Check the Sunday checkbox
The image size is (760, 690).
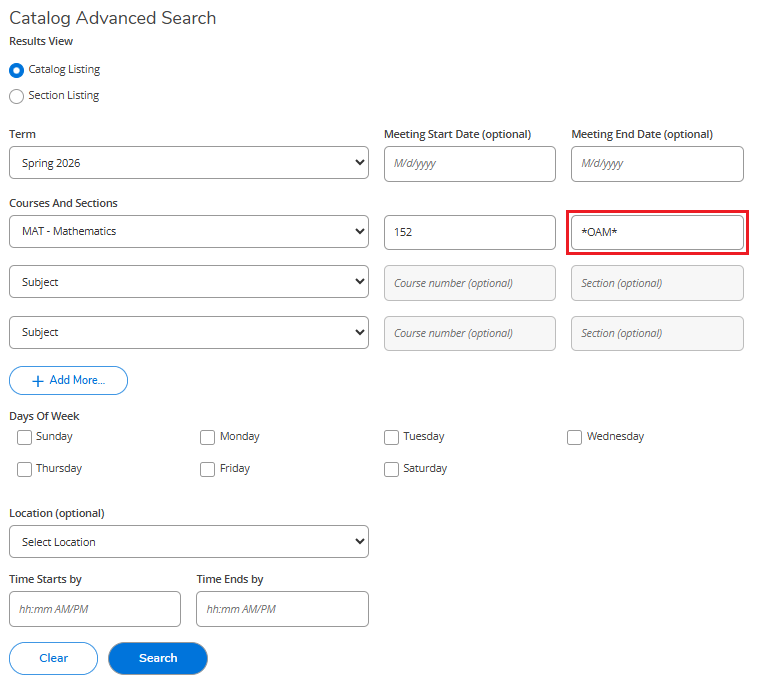24,437
